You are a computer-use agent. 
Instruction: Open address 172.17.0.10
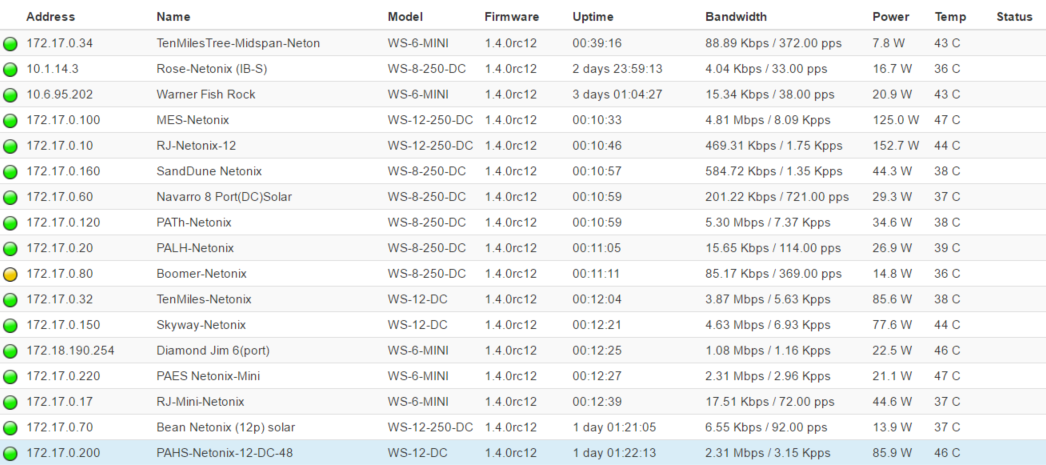59,146
